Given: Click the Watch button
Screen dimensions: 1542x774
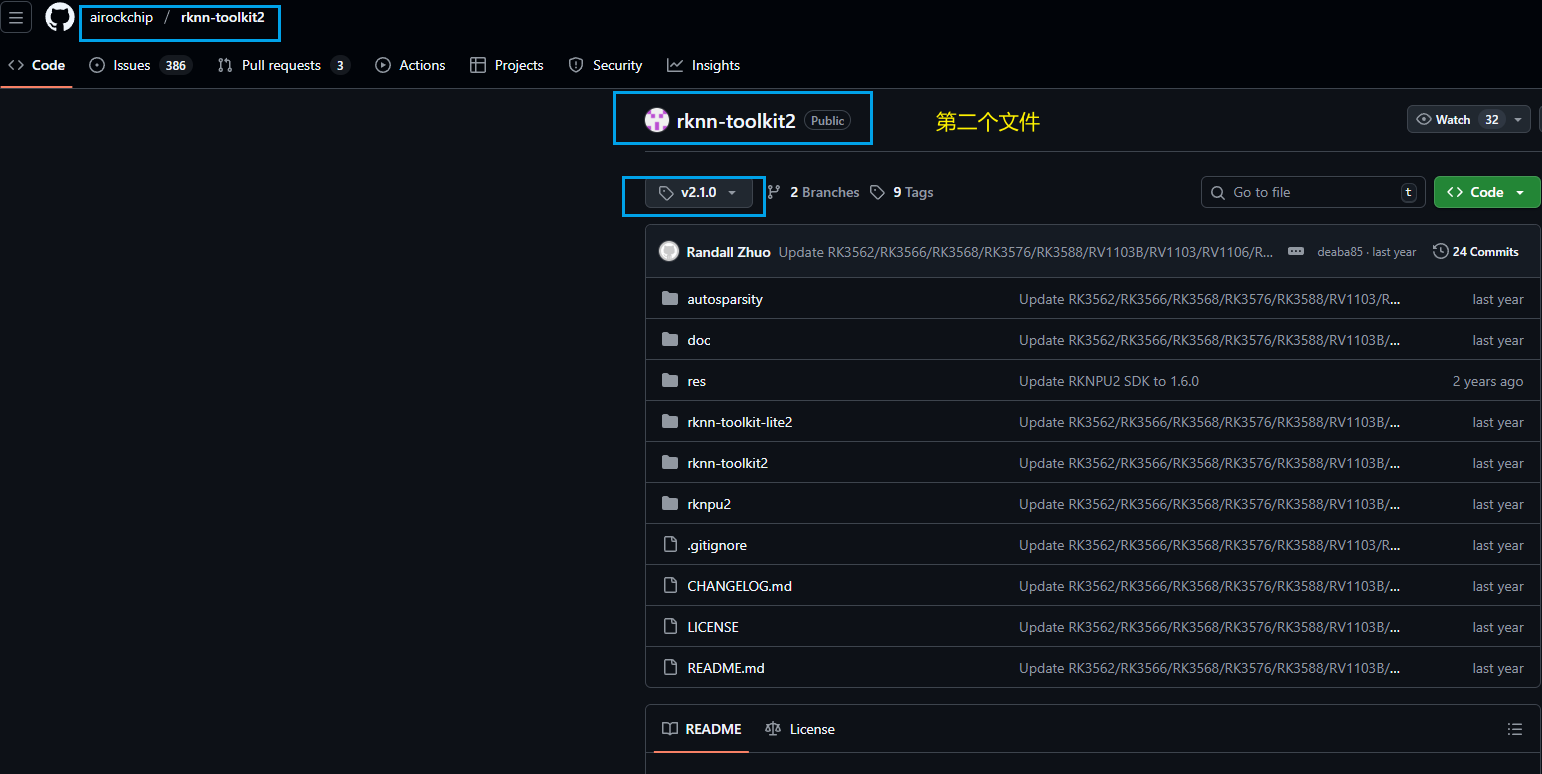Looking at the screenshot, I should pos(1456,119).
